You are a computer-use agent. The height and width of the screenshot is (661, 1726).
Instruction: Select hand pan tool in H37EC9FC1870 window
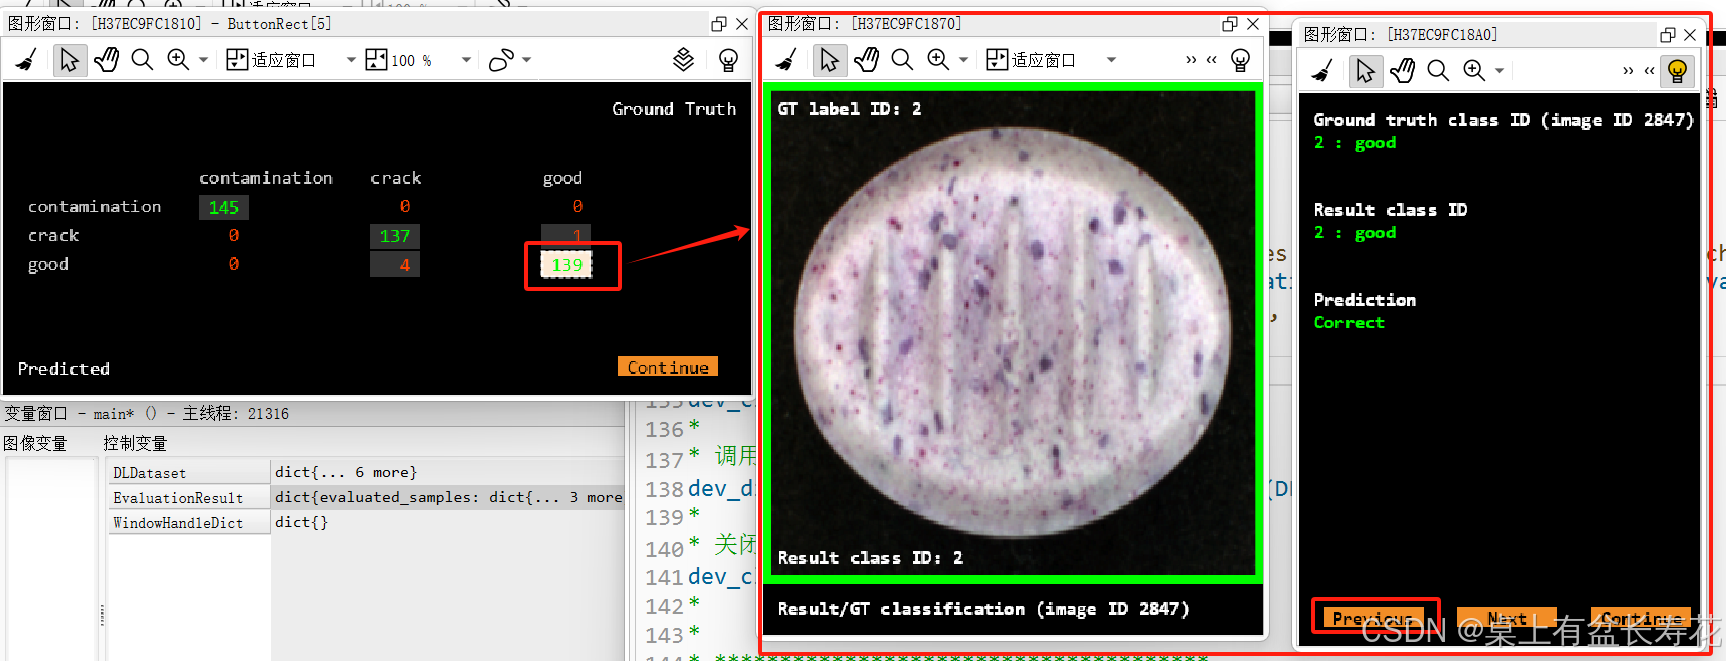866,60
